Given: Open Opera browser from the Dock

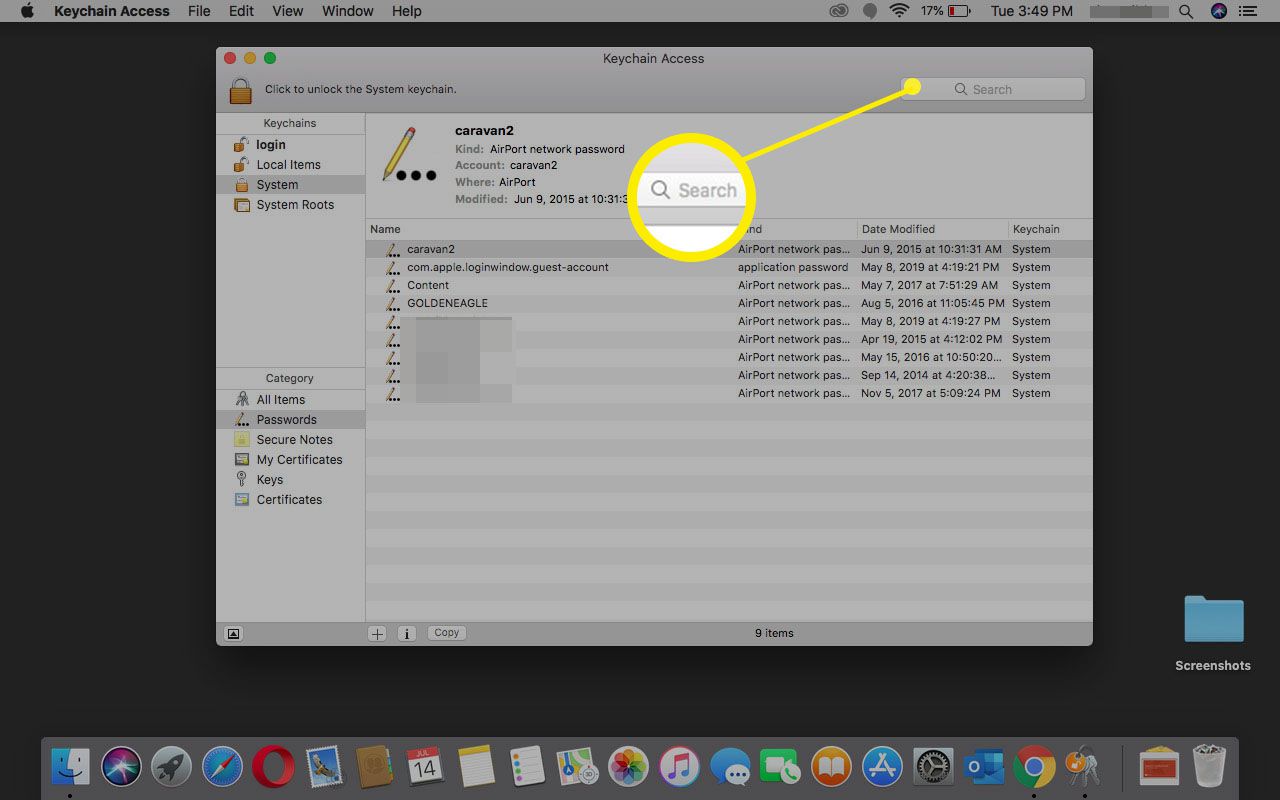Looking at the screenshot, I should click(x=273, y=768).
